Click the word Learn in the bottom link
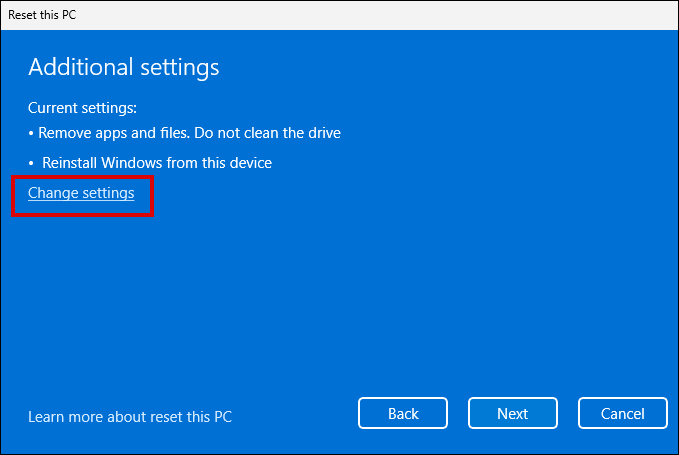The width and height of the screenshot is (679, 455). click(47, 416)
